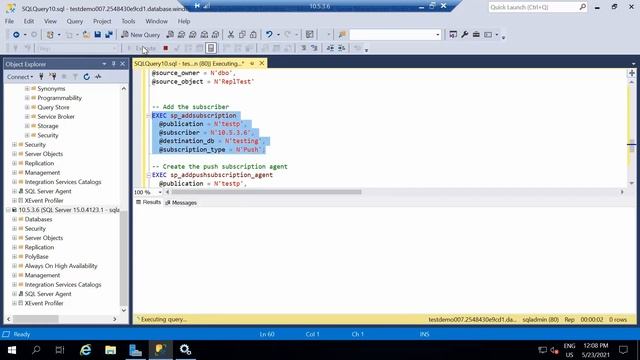The image size is (640, 360).
Task: Click the Cut scissors icon
Action: (x=231, y=35)
